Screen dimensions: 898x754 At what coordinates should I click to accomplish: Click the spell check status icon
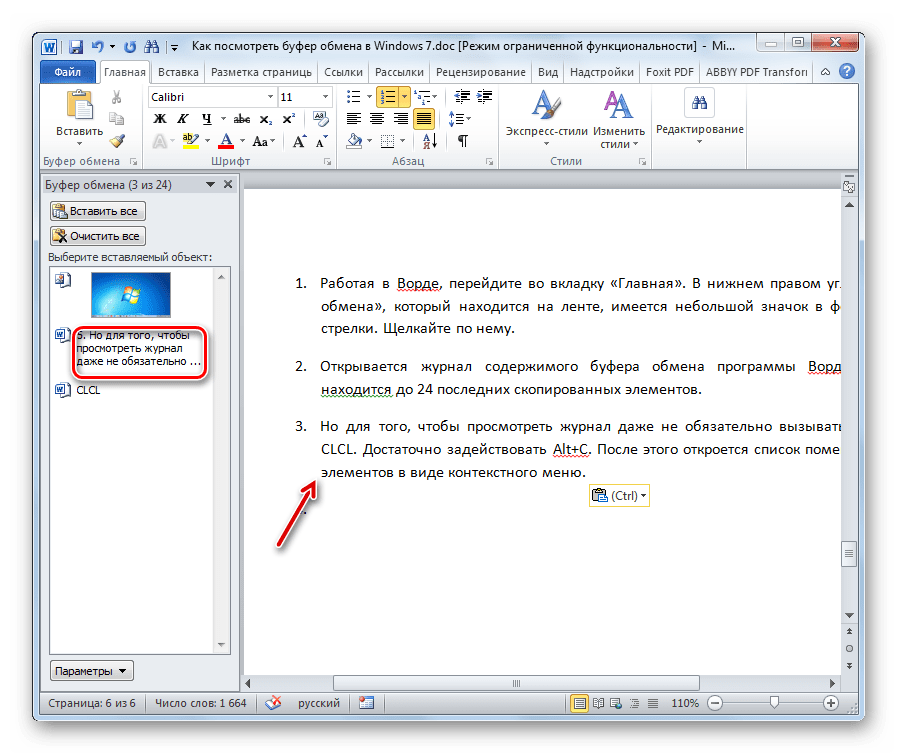[x=274, y=702]
